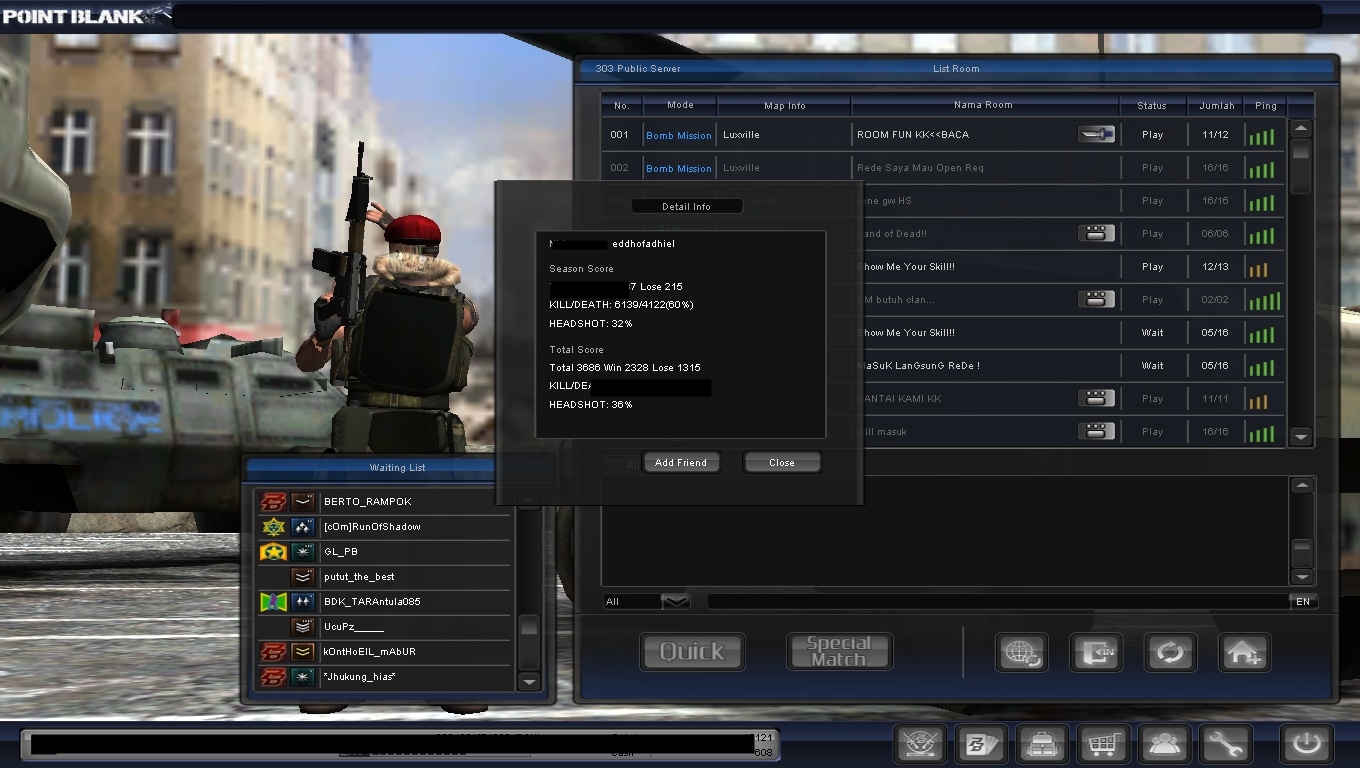
Task: Click the room list scrollbar thumb
Action: [x=1300, y=152]
